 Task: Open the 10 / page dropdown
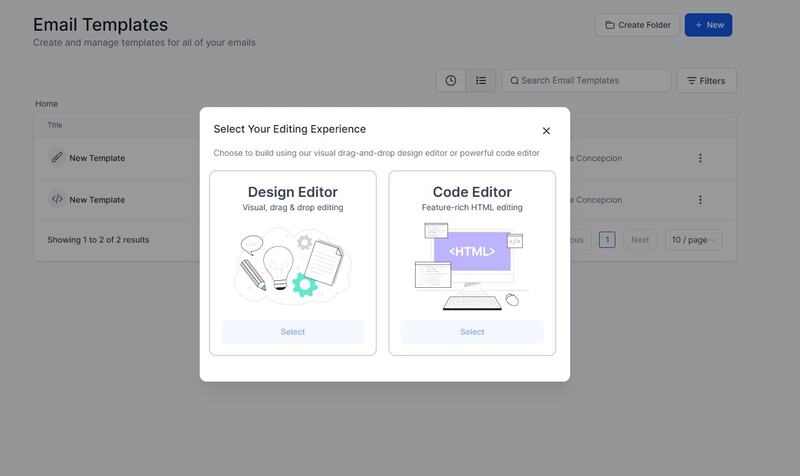693,240
